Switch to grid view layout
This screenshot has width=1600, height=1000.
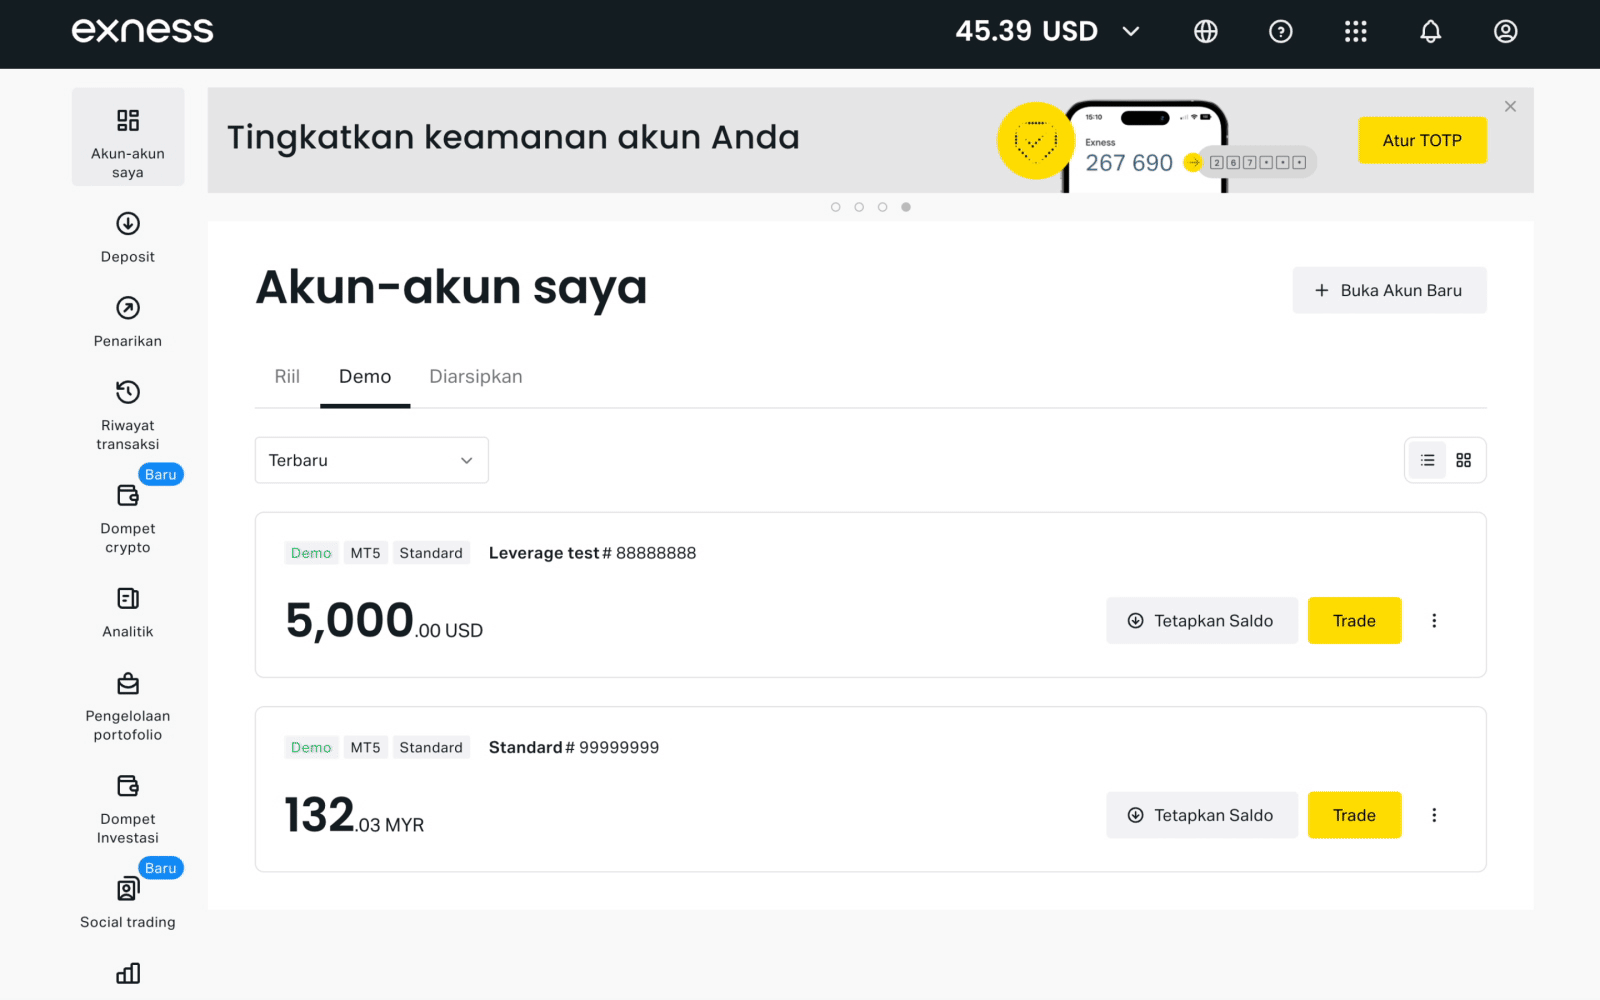pos(1463,460)
